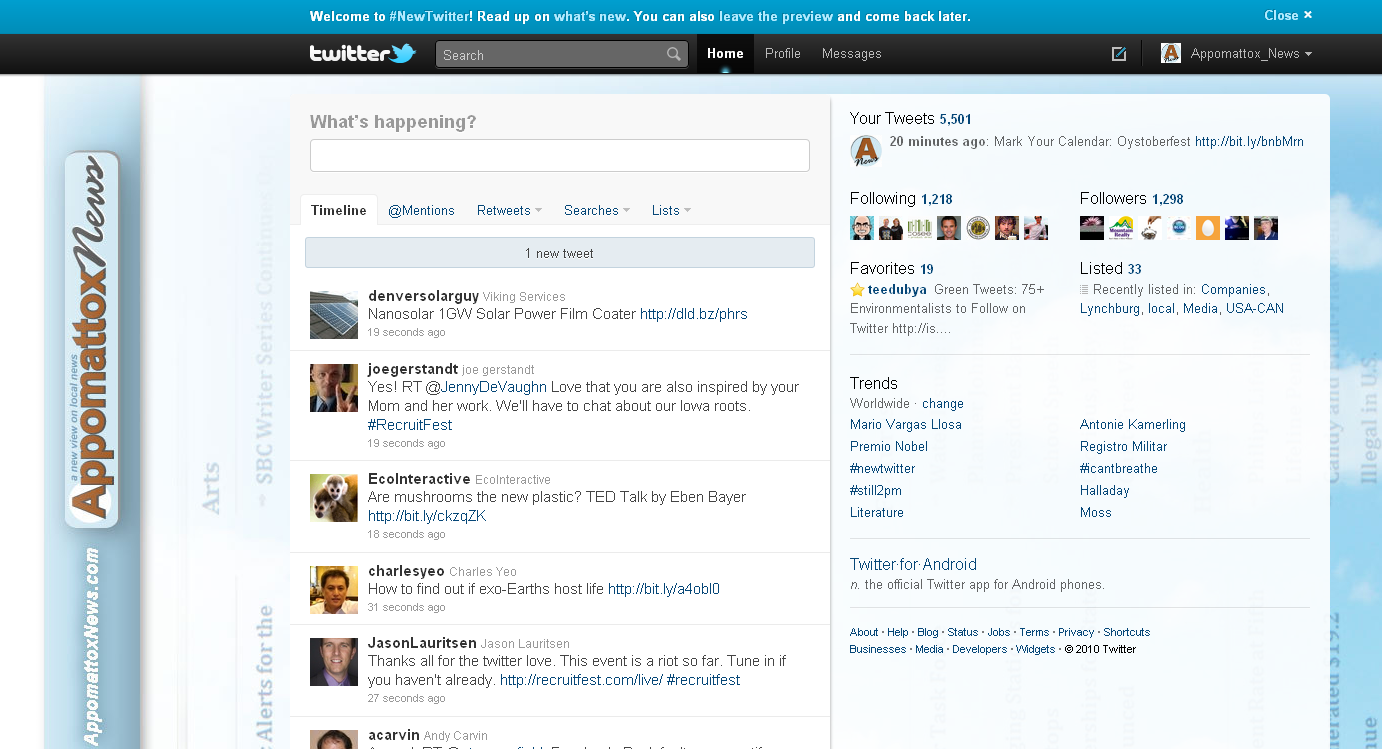This screenshot has width=1382, height=749.
Task: Open charlesyeo's profile picture
Action: tap(334, 590)
